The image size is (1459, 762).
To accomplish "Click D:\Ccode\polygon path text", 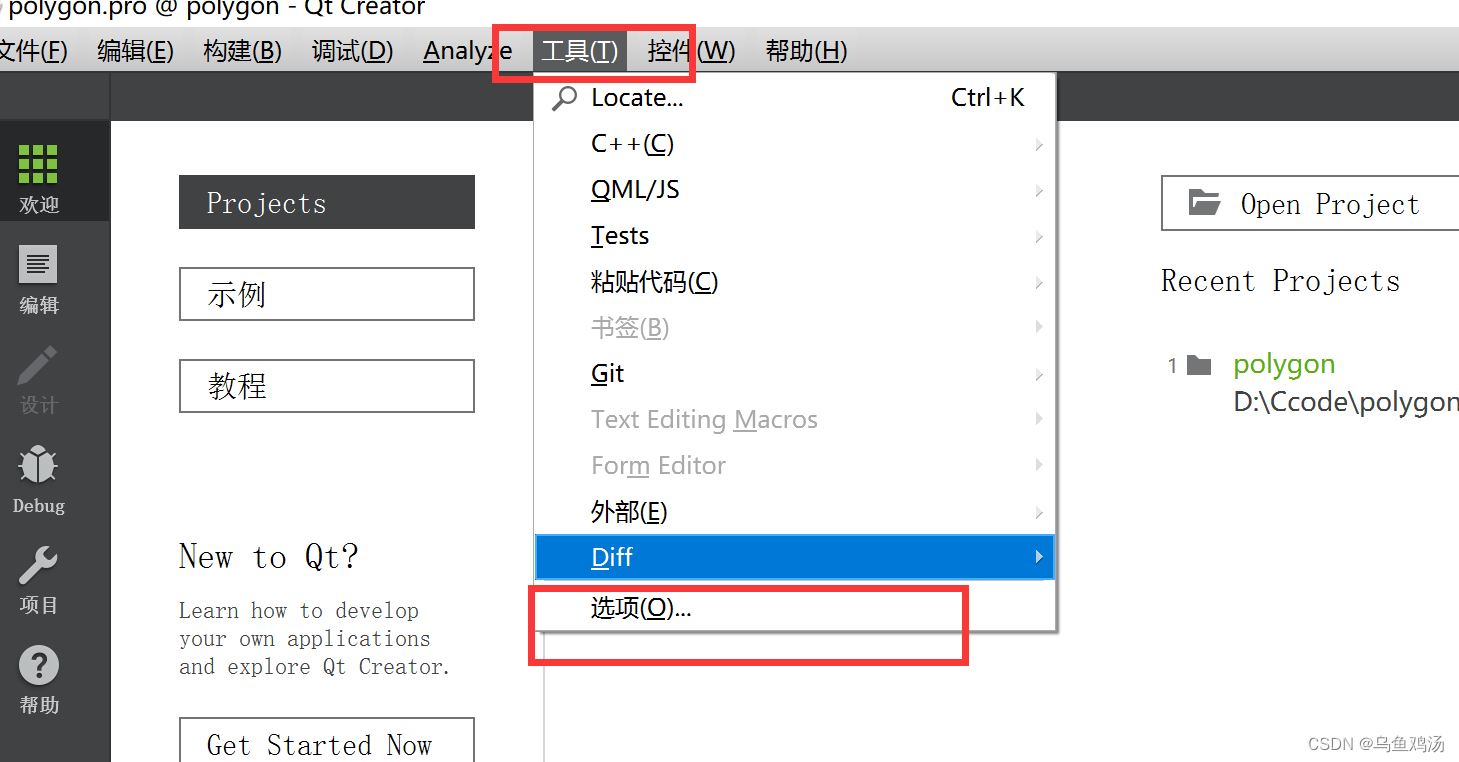I will 1346,403.
